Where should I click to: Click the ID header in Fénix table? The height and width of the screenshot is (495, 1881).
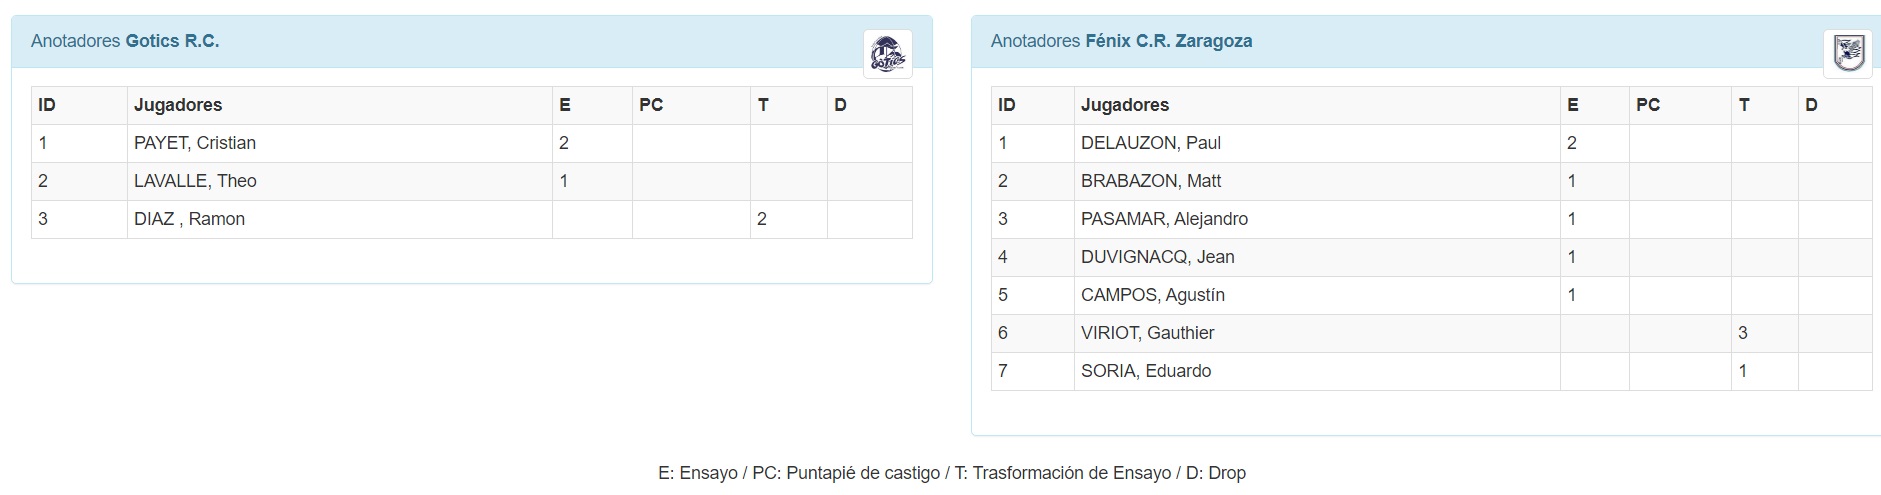click(1007, 105)
